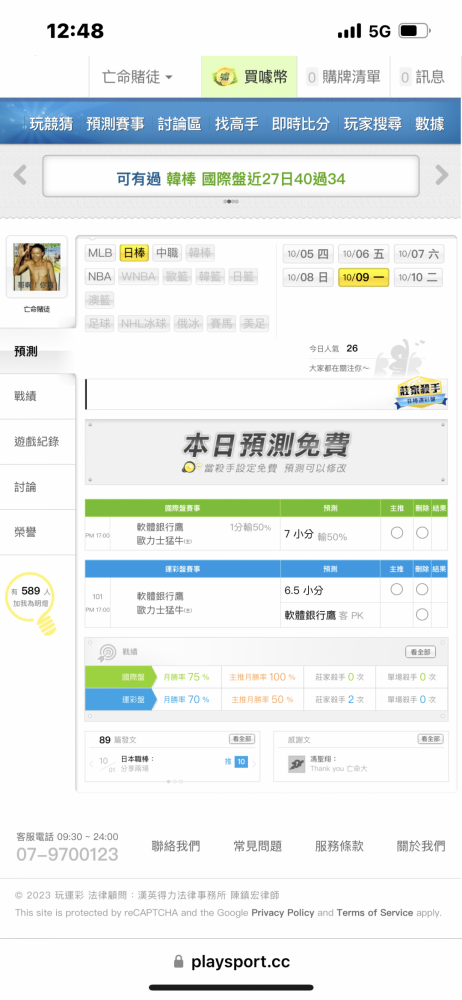Viewport: 462px width, 1000px height.
Task: Click the 莊家殺手 badge icon
Action: [419, 394]
